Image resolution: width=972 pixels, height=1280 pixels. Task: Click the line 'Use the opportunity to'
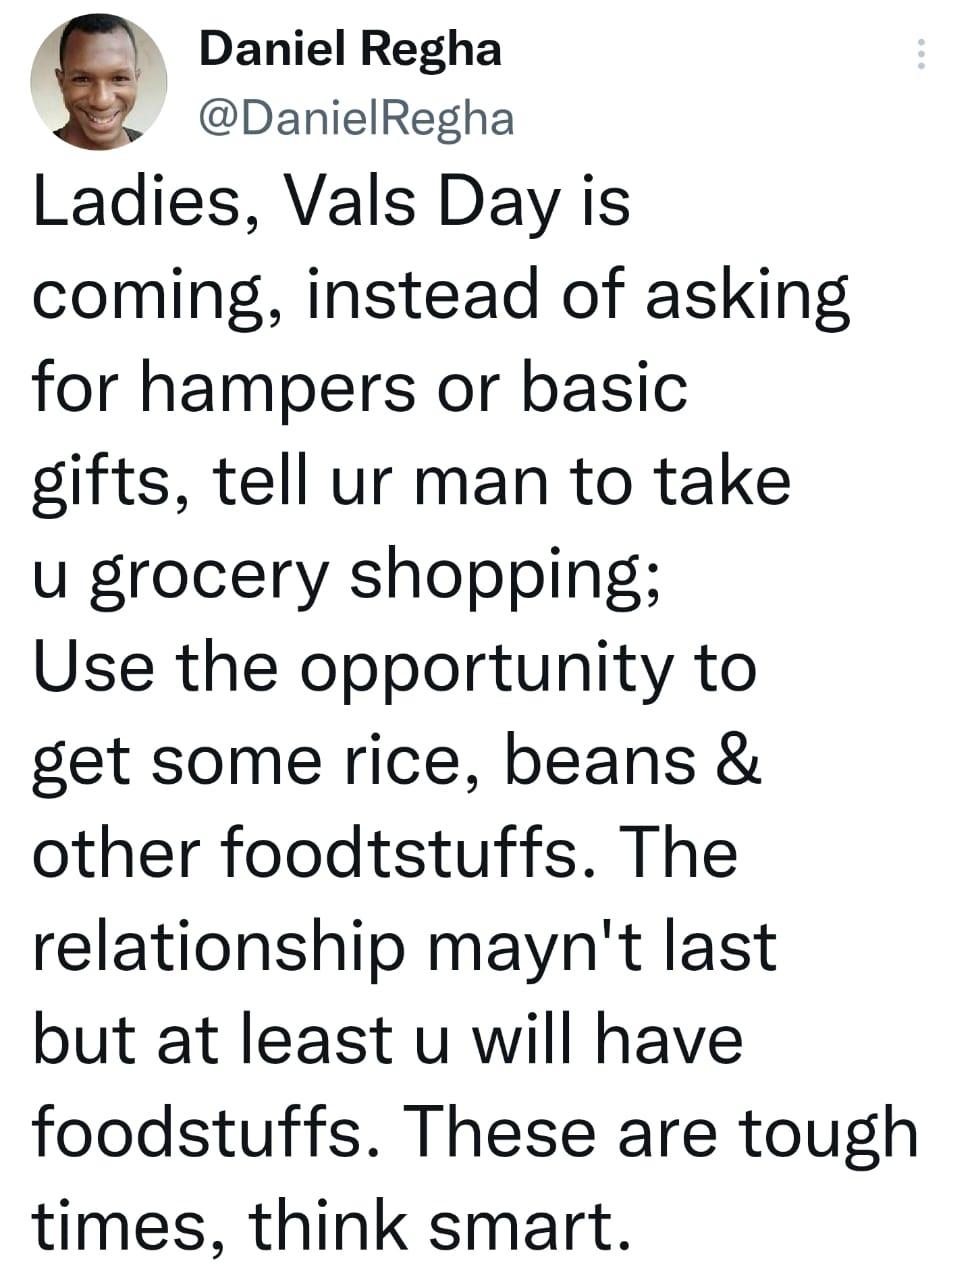click(x=394, y=668)
